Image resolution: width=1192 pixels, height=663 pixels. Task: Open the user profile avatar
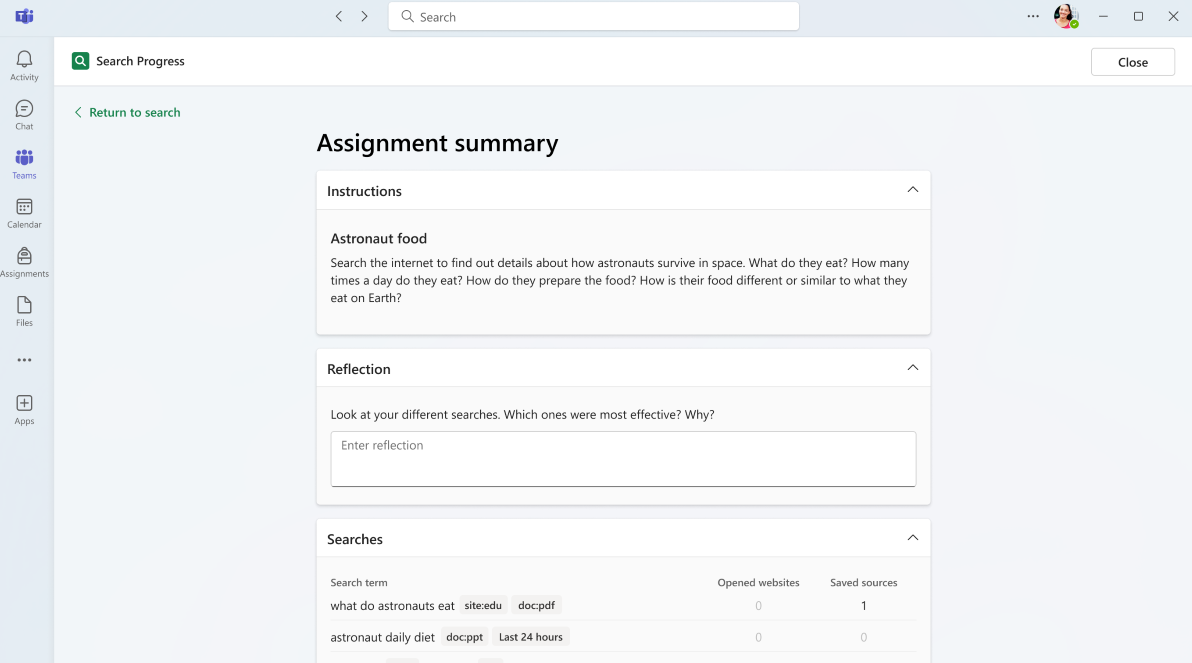1066,16
